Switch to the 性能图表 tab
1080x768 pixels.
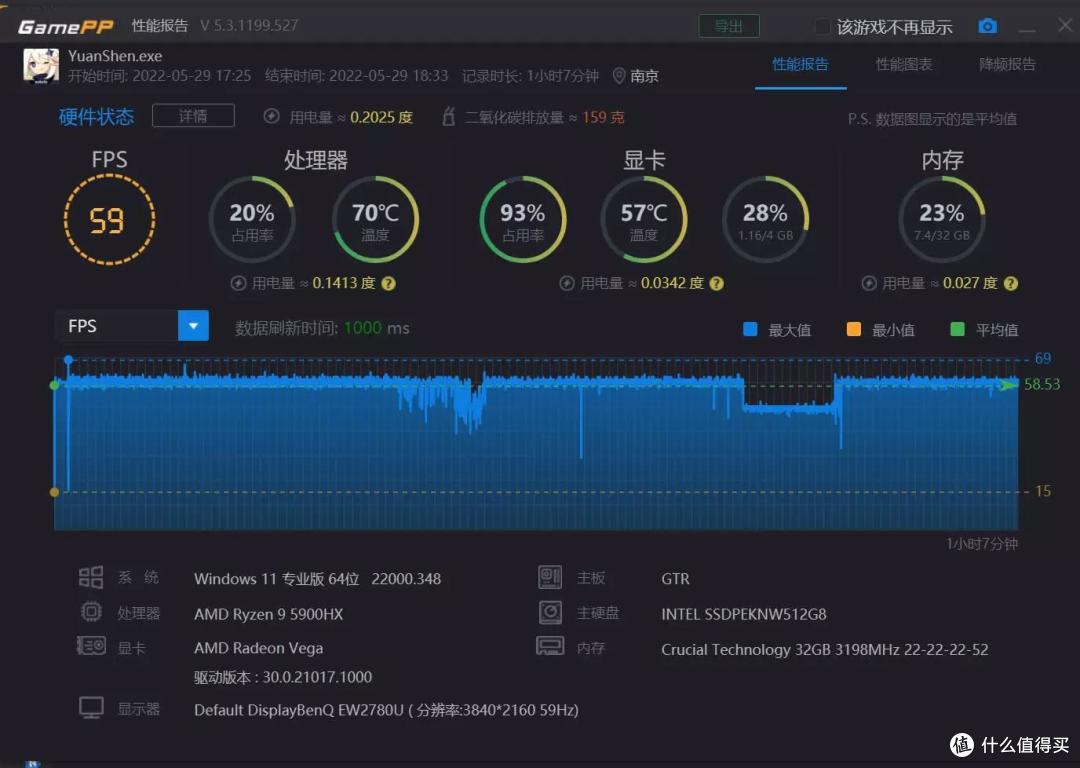[904, 65]
